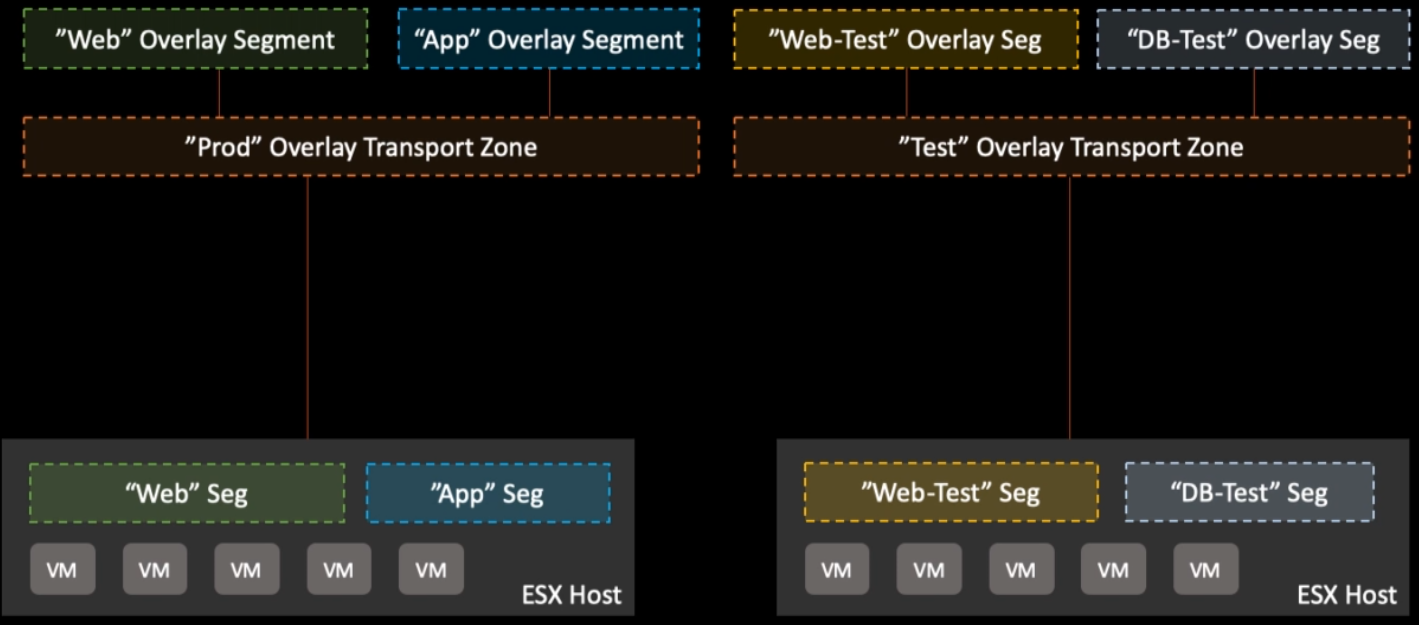Viewport: 1419px width, 625px height.
Task: Select leftmost VM in the Prod ESX host
Action: tap(62, 570)
